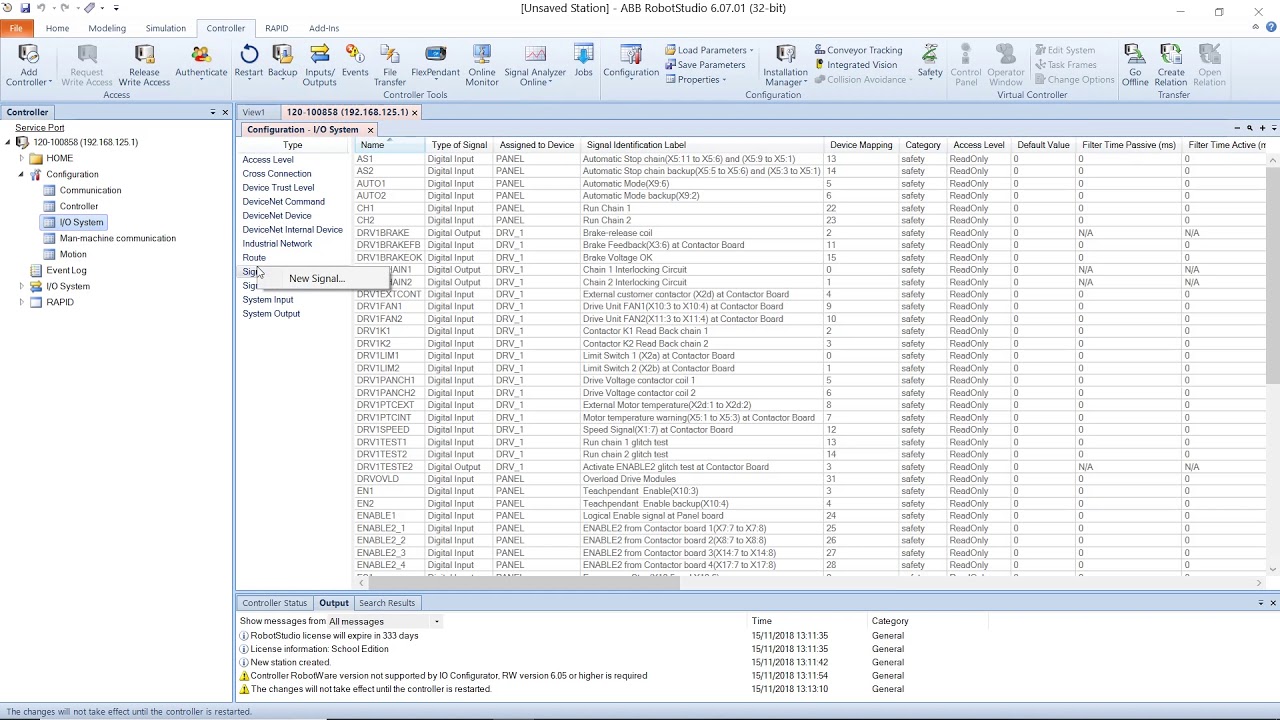Click Integrated Vision option
The width and height of the screenshot is (1280, 720).
tap(855, 65)
